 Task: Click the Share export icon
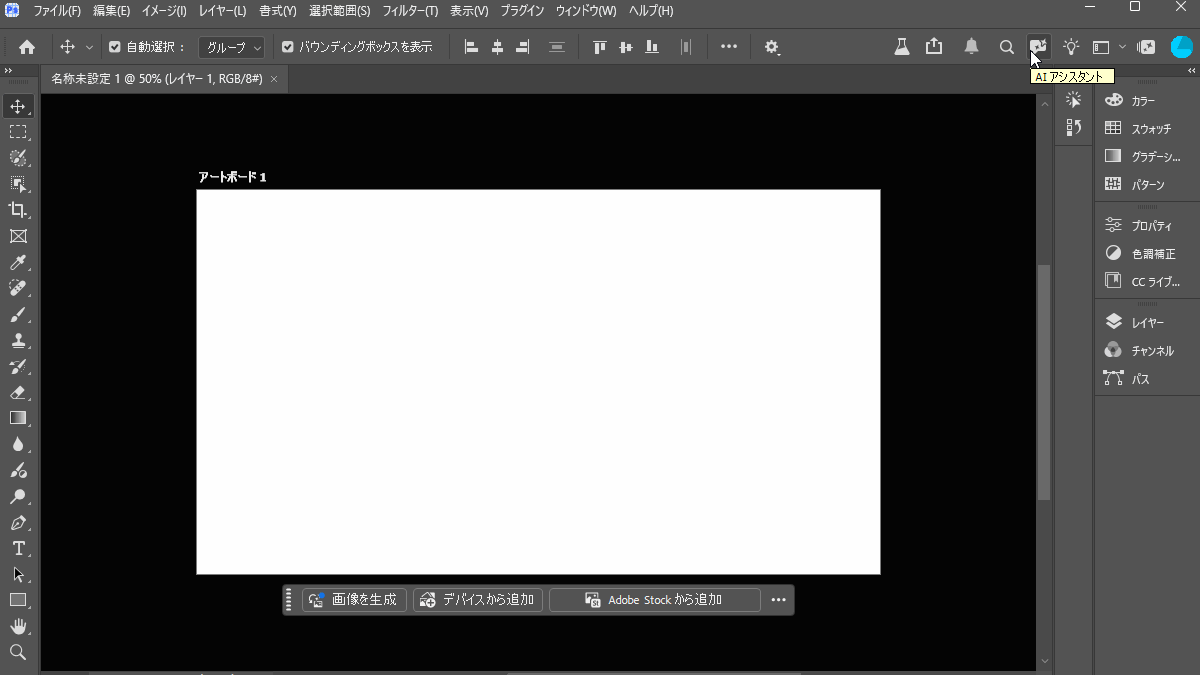[x=934, y=46]
